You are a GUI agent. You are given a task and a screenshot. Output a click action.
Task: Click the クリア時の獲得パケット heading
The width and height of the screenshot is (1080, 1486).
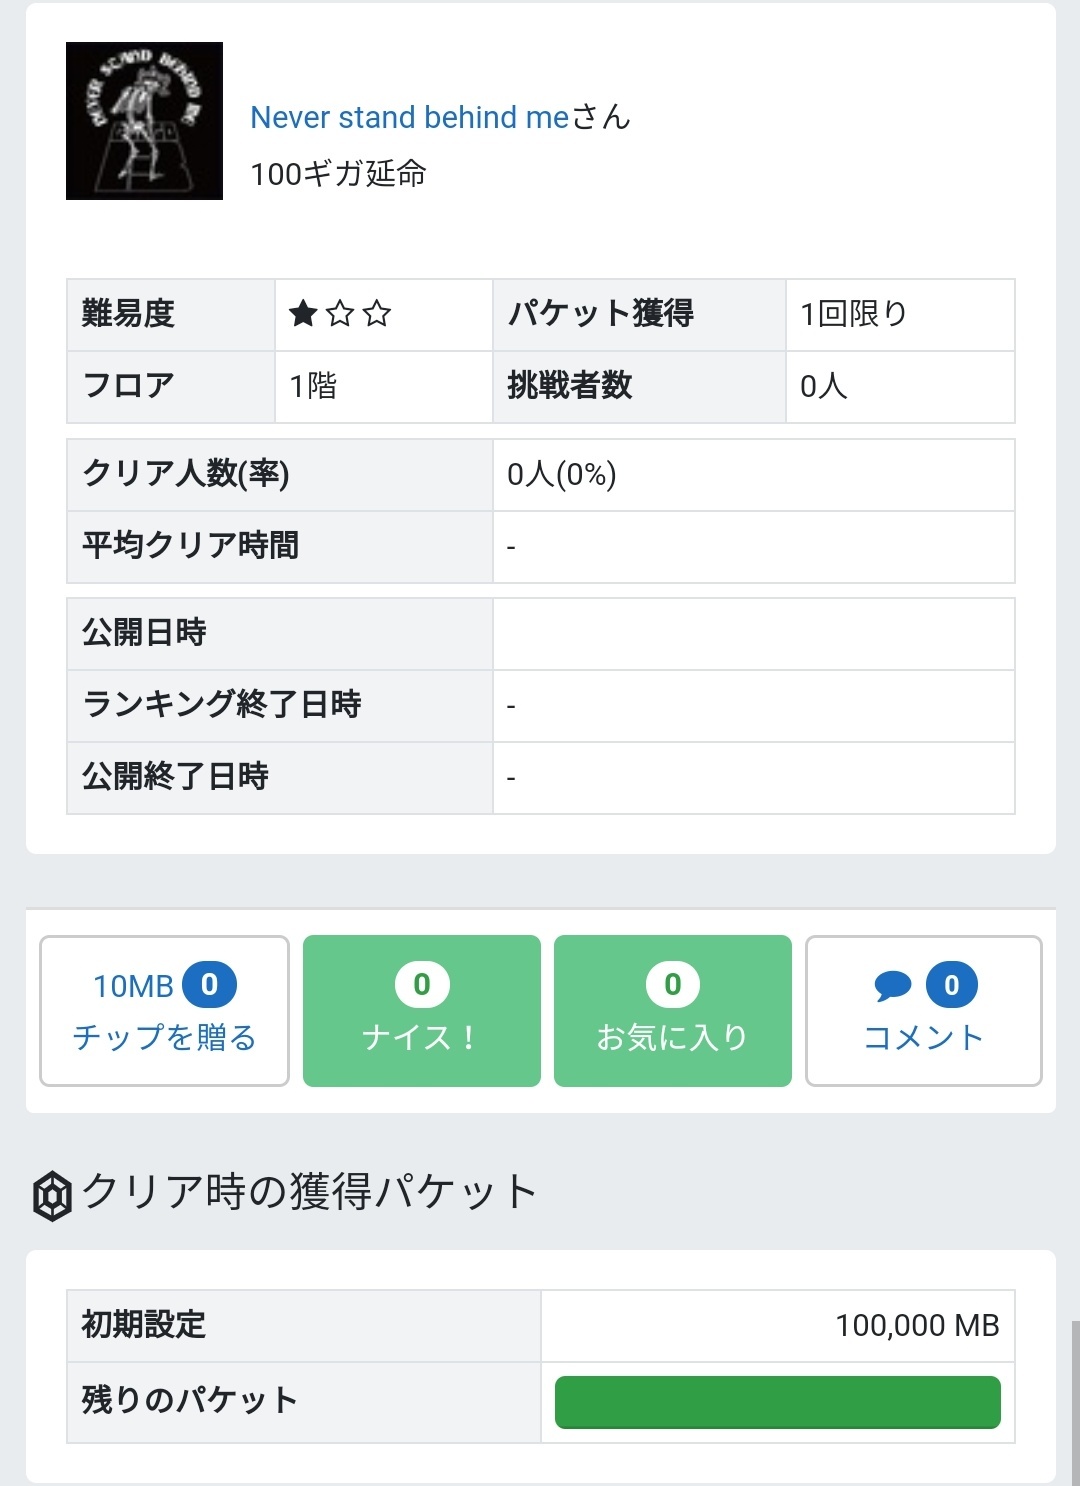coord(310,1192)
